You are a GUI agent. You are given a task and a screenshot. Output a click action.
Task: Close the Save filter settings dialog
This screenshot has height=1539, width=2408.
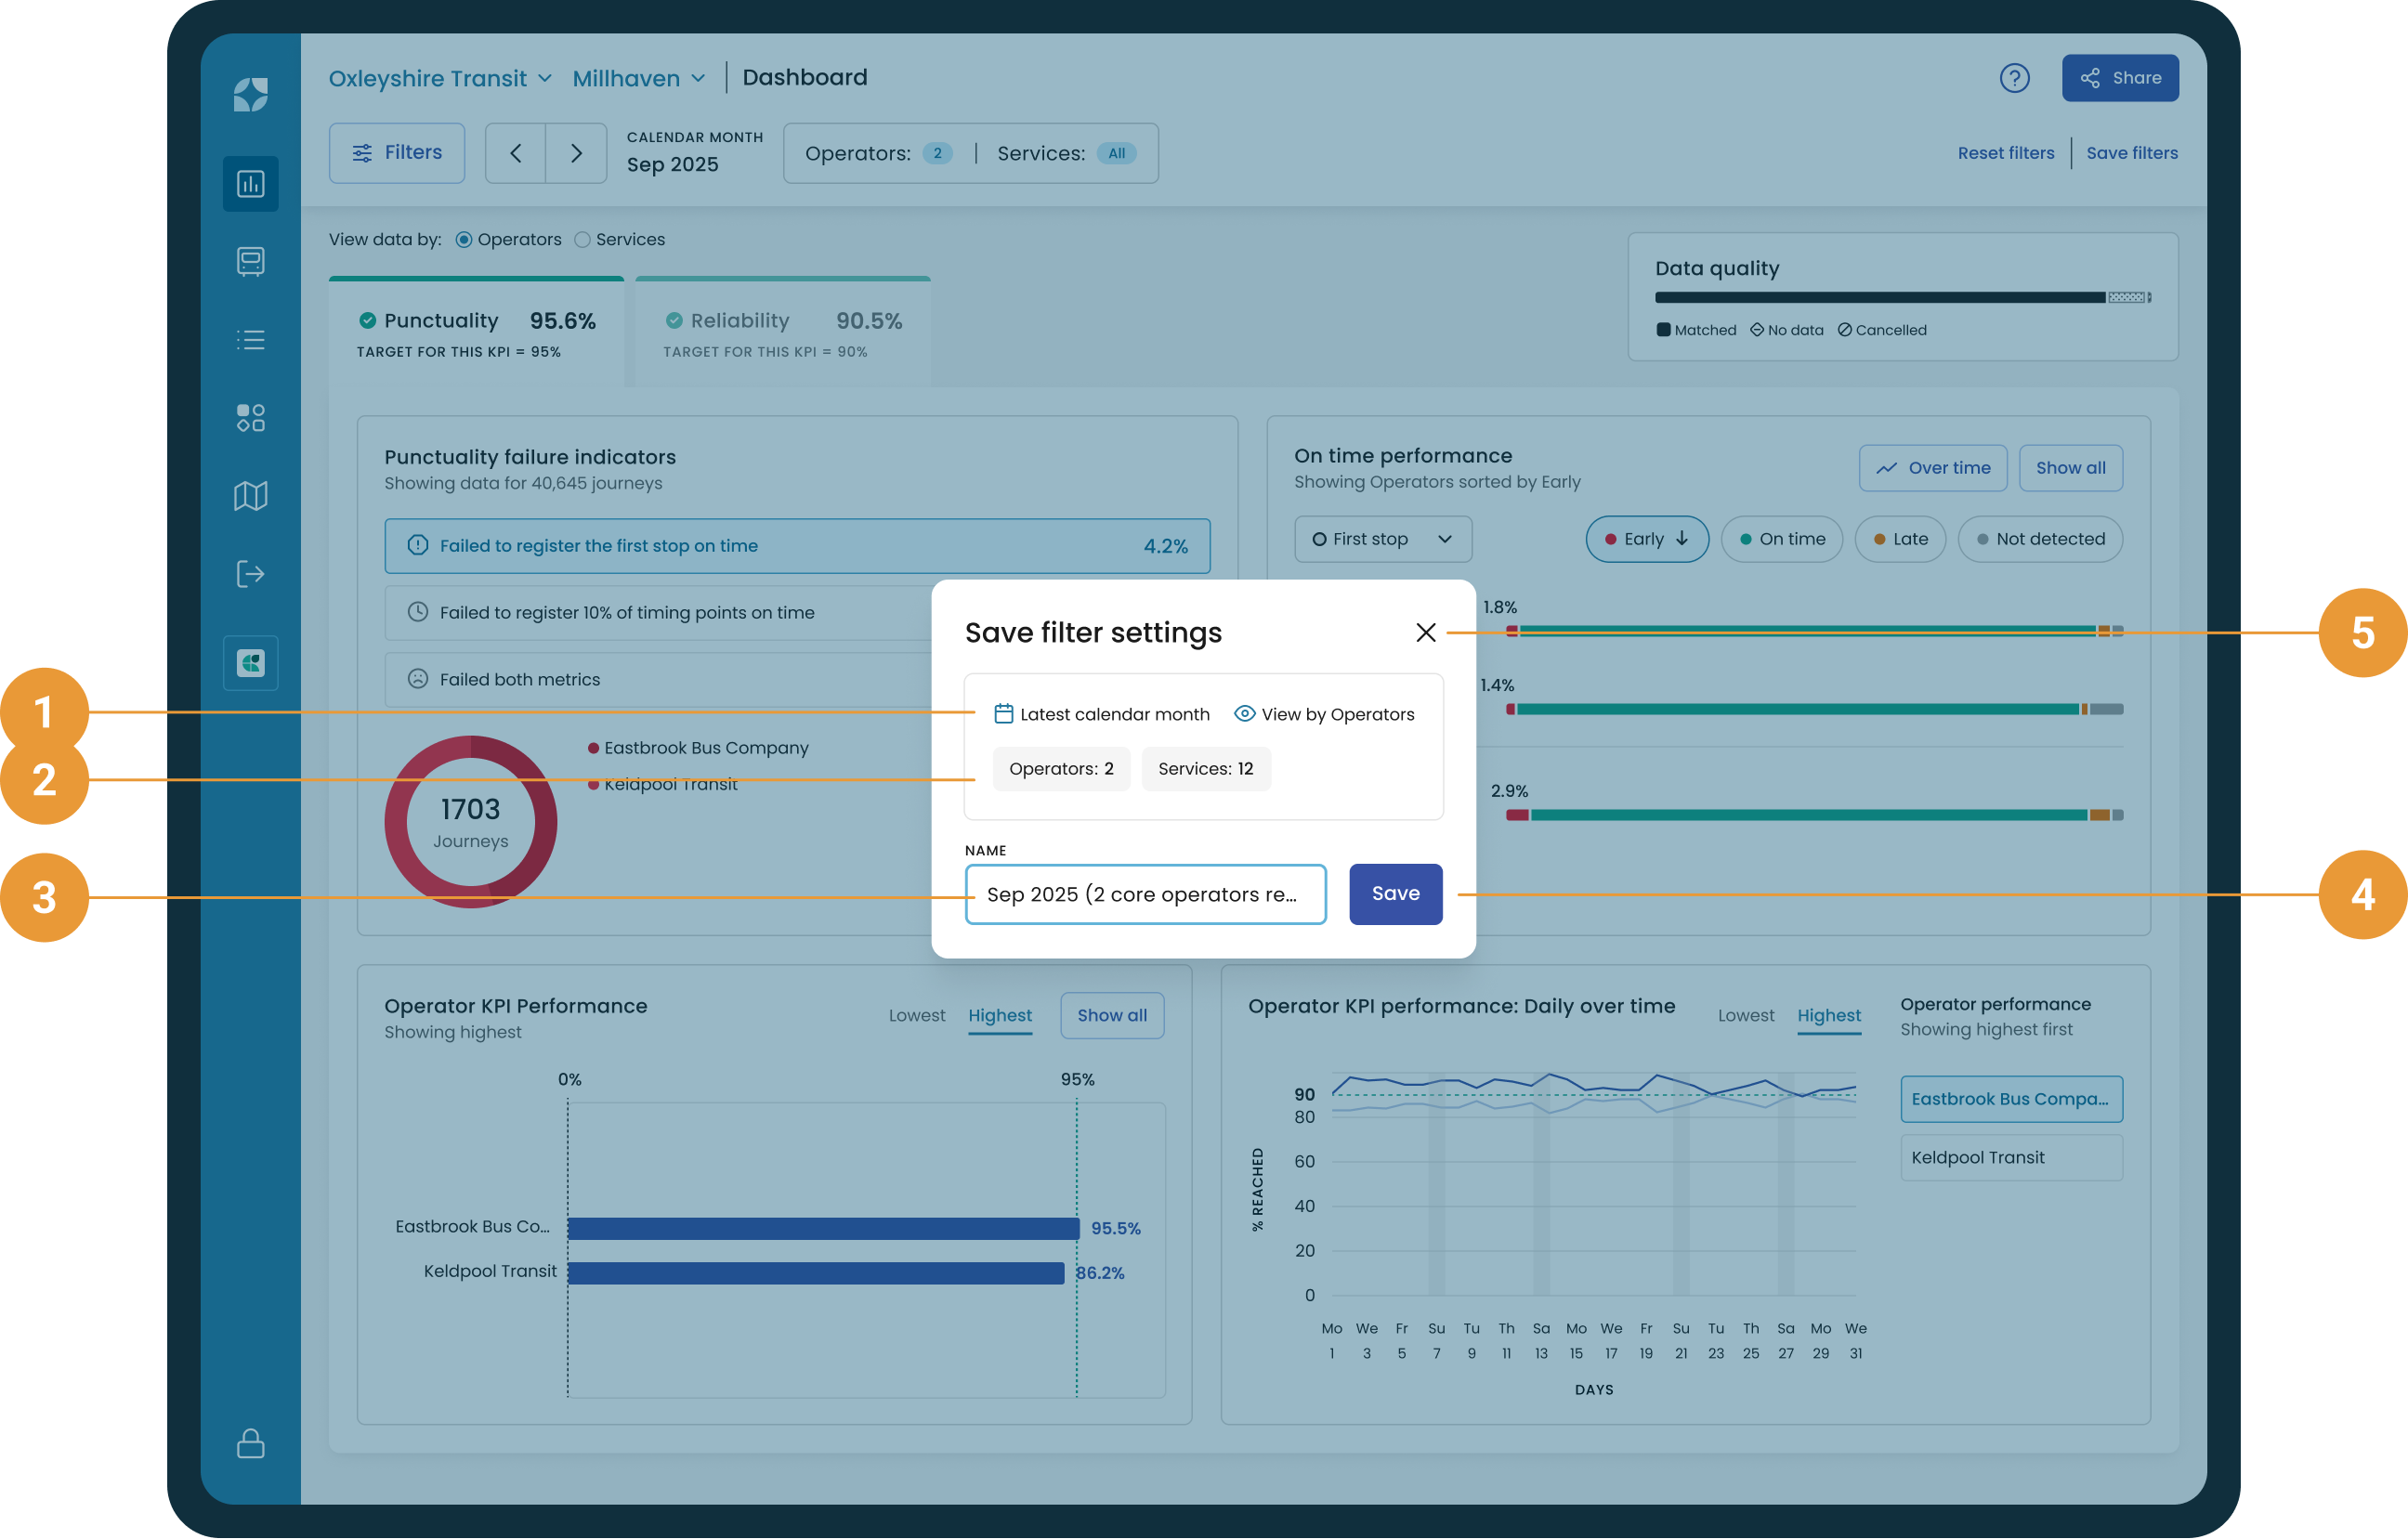click(x=1425, y=632)
